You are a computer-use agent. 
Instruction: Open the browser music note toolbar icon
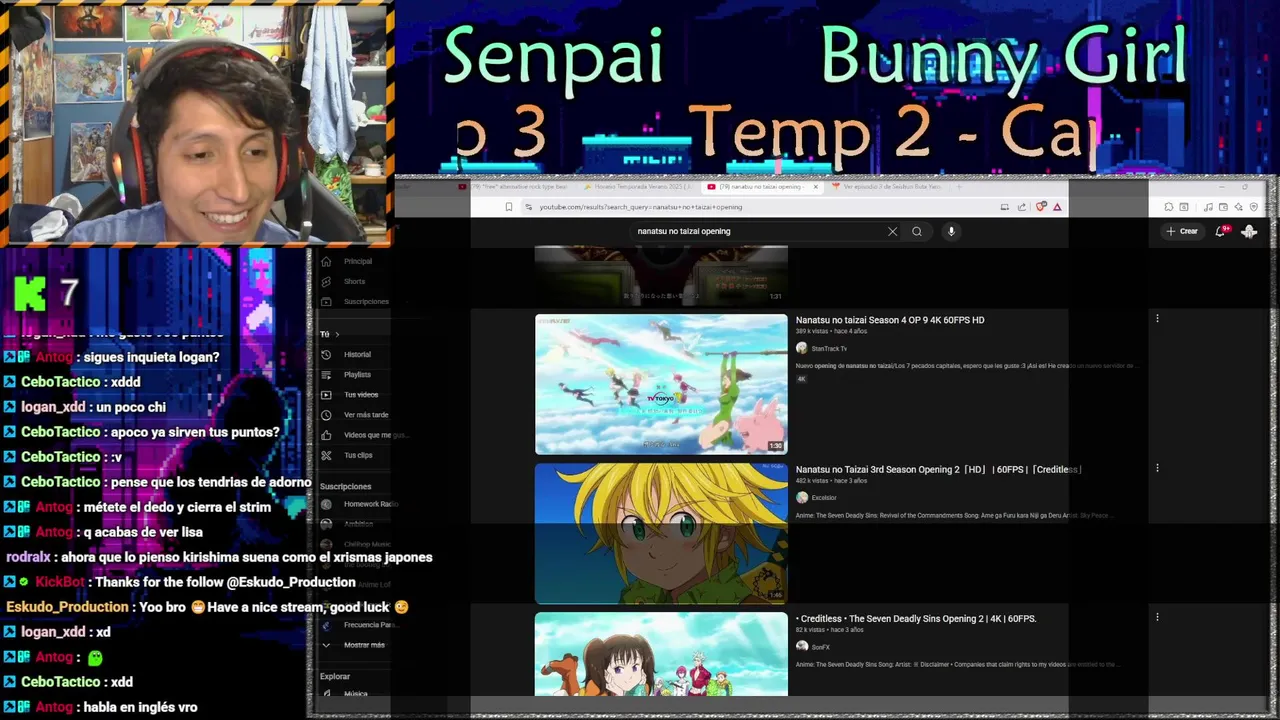coord(1208,207)
